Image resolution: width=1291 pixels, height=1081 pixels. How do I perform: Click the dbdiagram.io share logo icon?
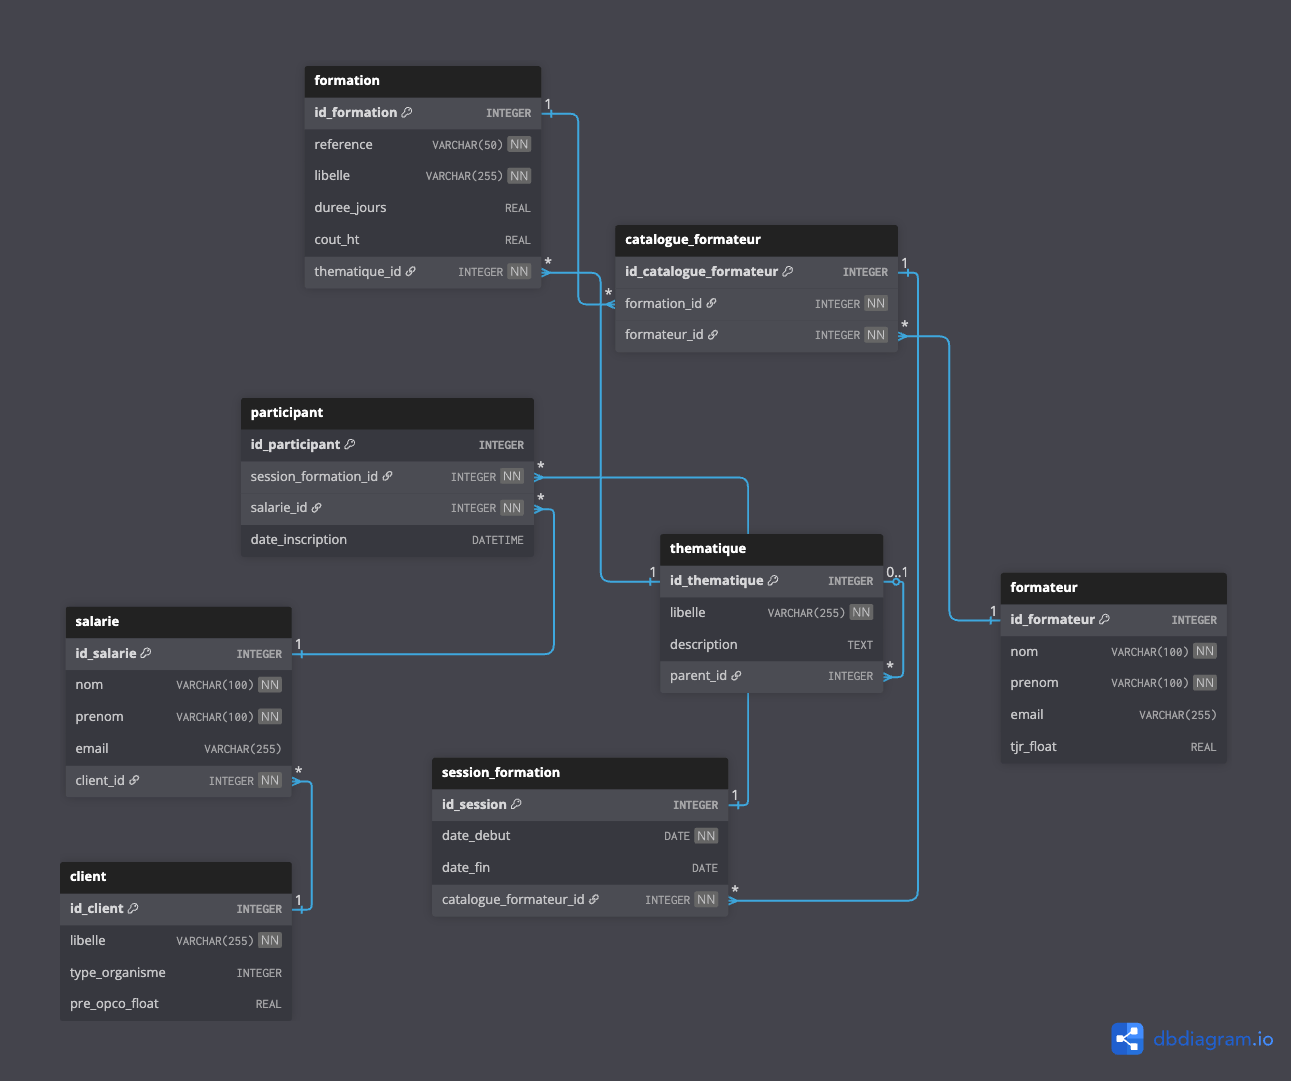[1127, 1039]
